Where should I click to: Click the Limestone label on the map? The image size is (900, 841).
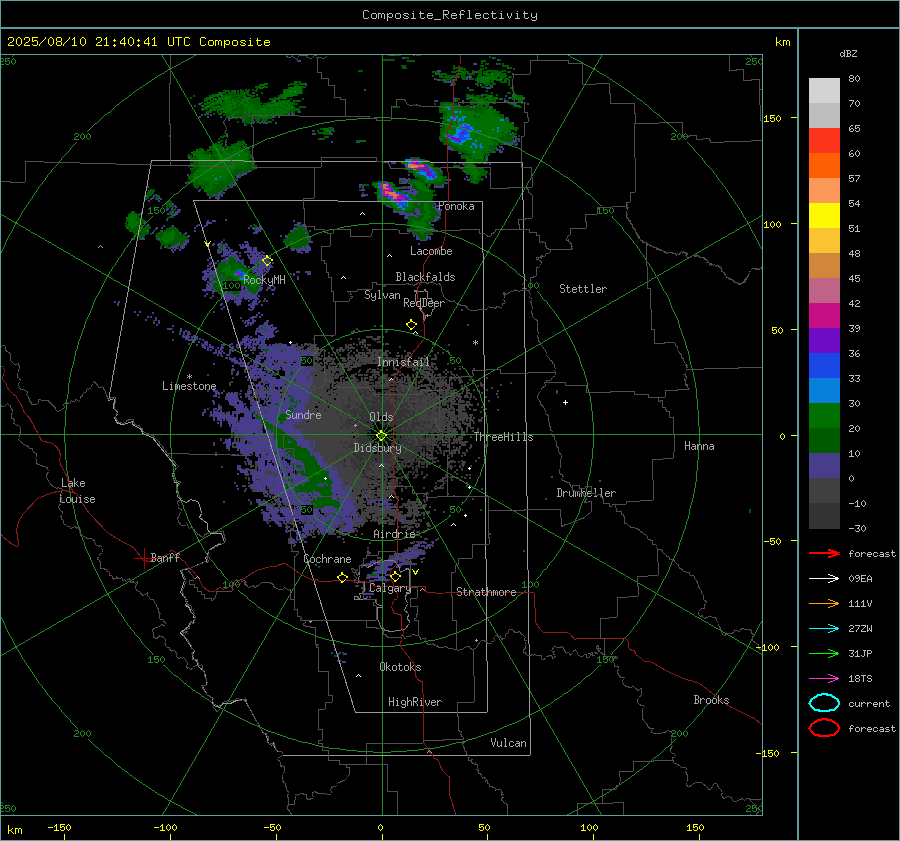189,386
